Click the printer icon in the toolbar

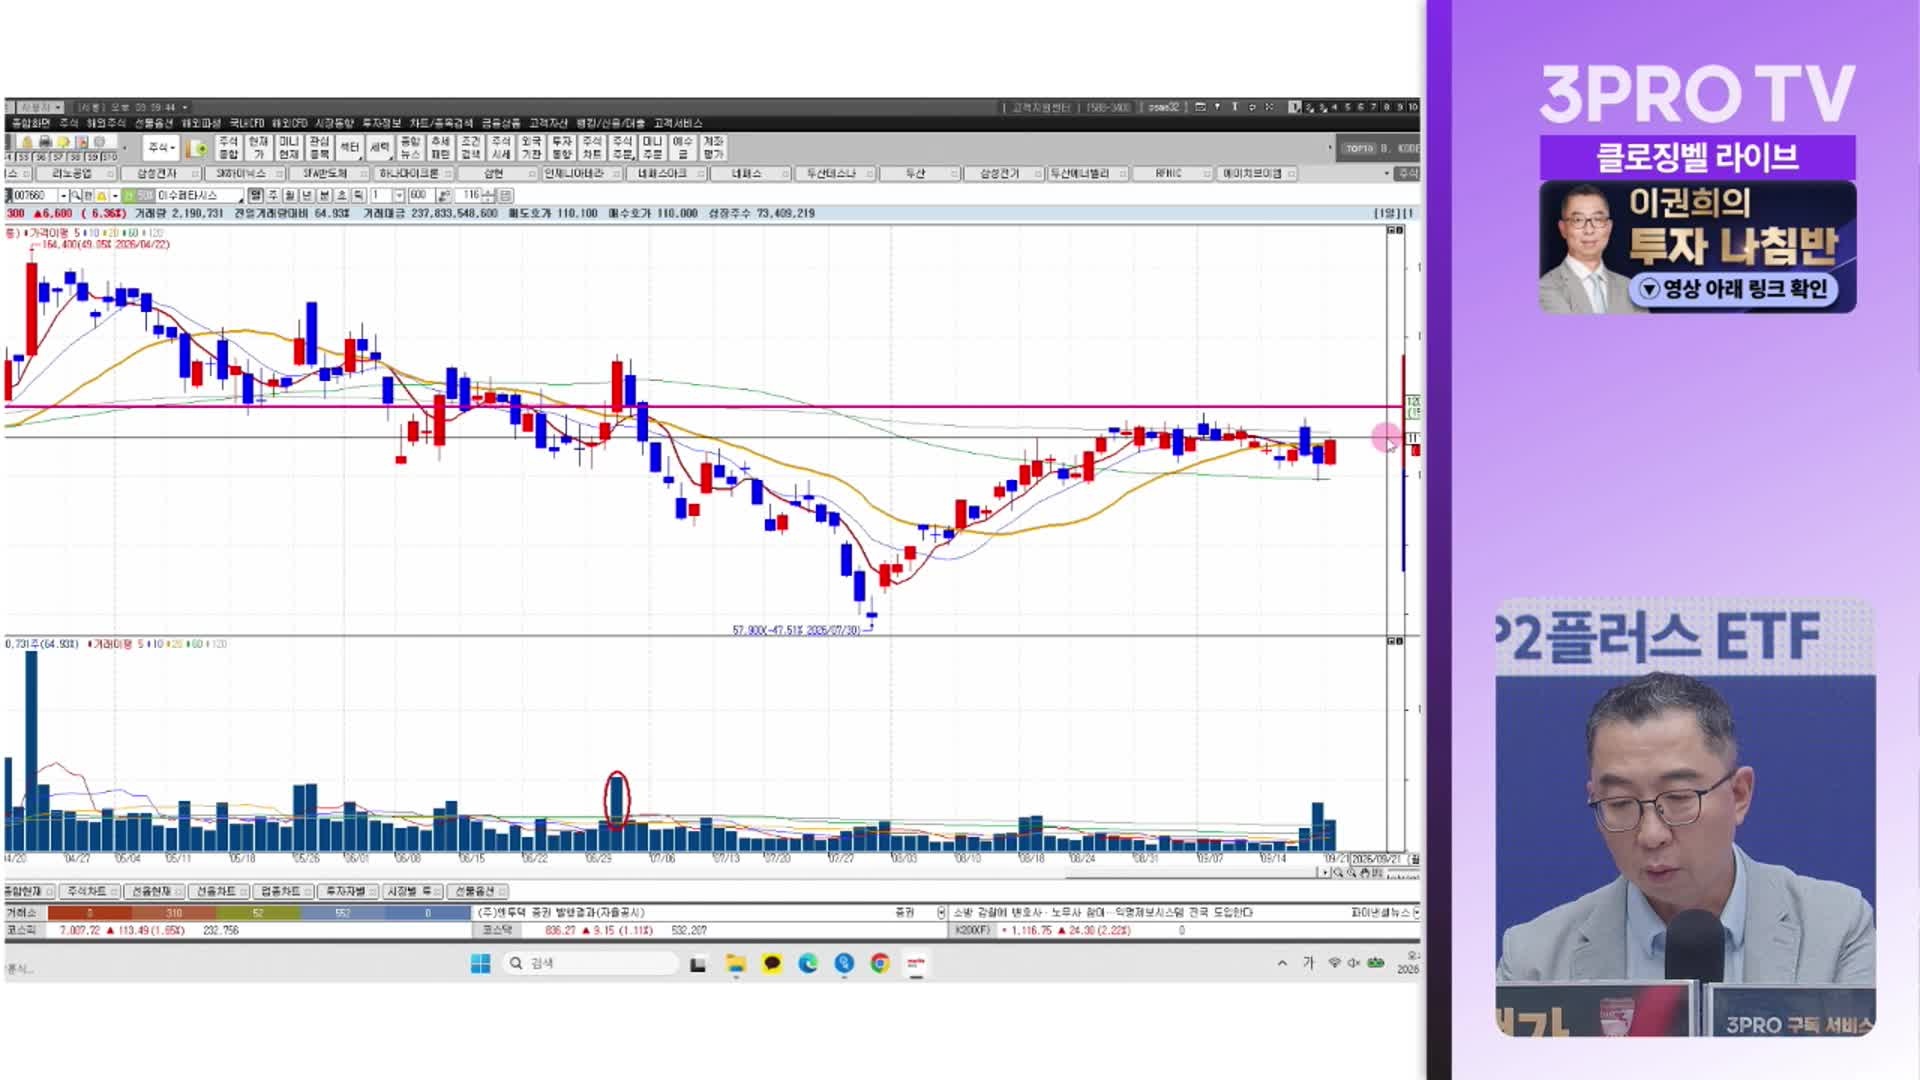[45, 142]
